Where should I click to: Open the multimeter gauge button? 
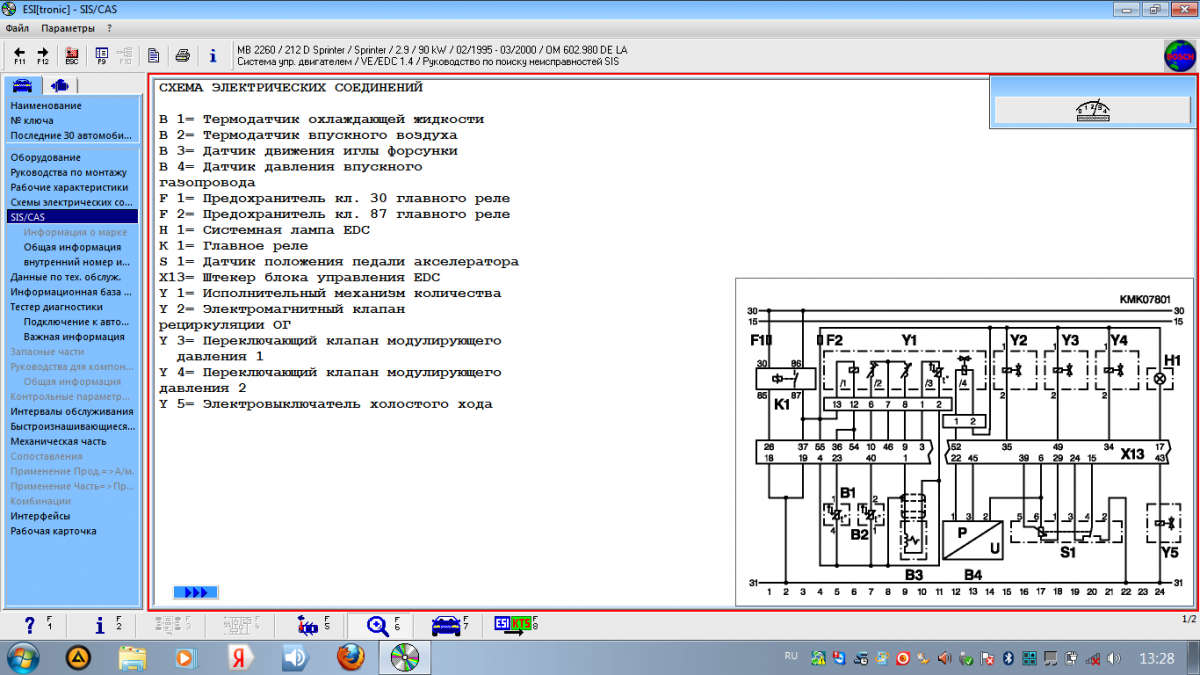tap(1091, 109)
